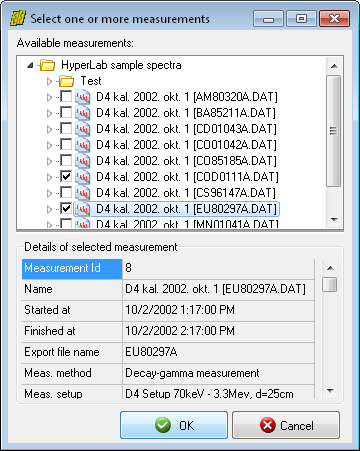The image size is (360, 451).
Task: Click the Cancel button
Action: (286, 425)
